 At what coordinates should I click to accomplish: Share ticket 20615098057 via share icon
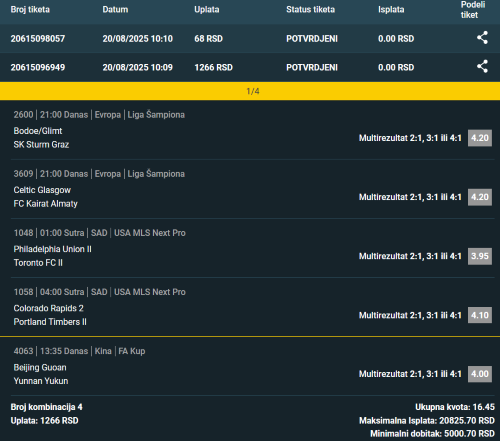(482, 38)
